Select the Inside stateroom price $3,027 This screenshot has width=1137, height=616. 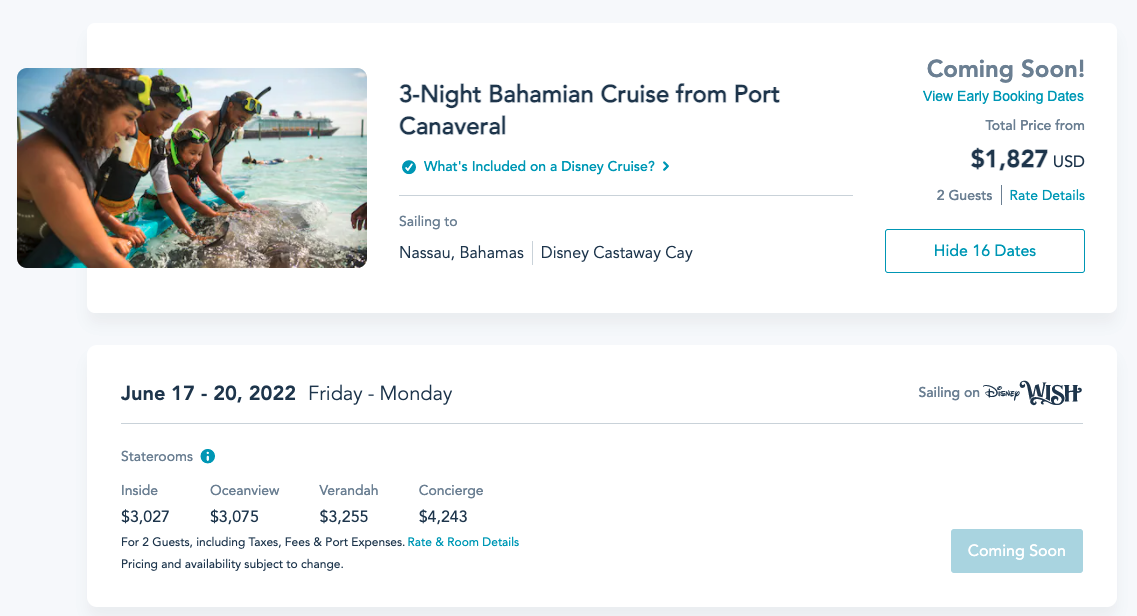[145, 517]
